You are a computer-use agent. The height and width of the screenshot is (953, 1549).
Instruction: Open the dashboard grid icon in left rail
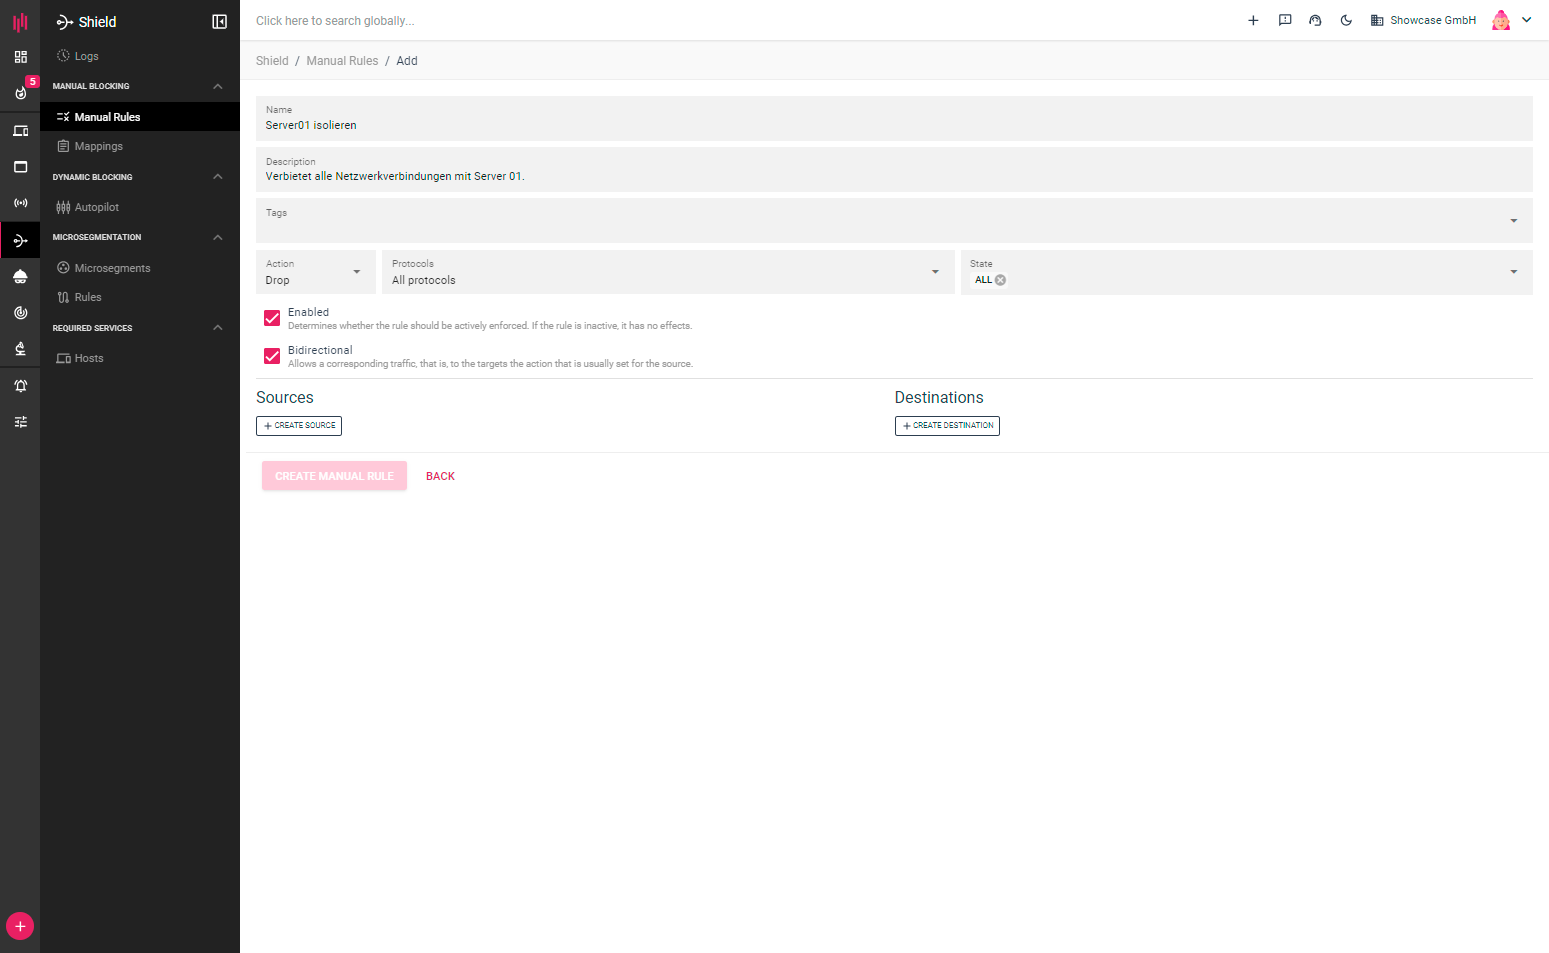[20, 57]
